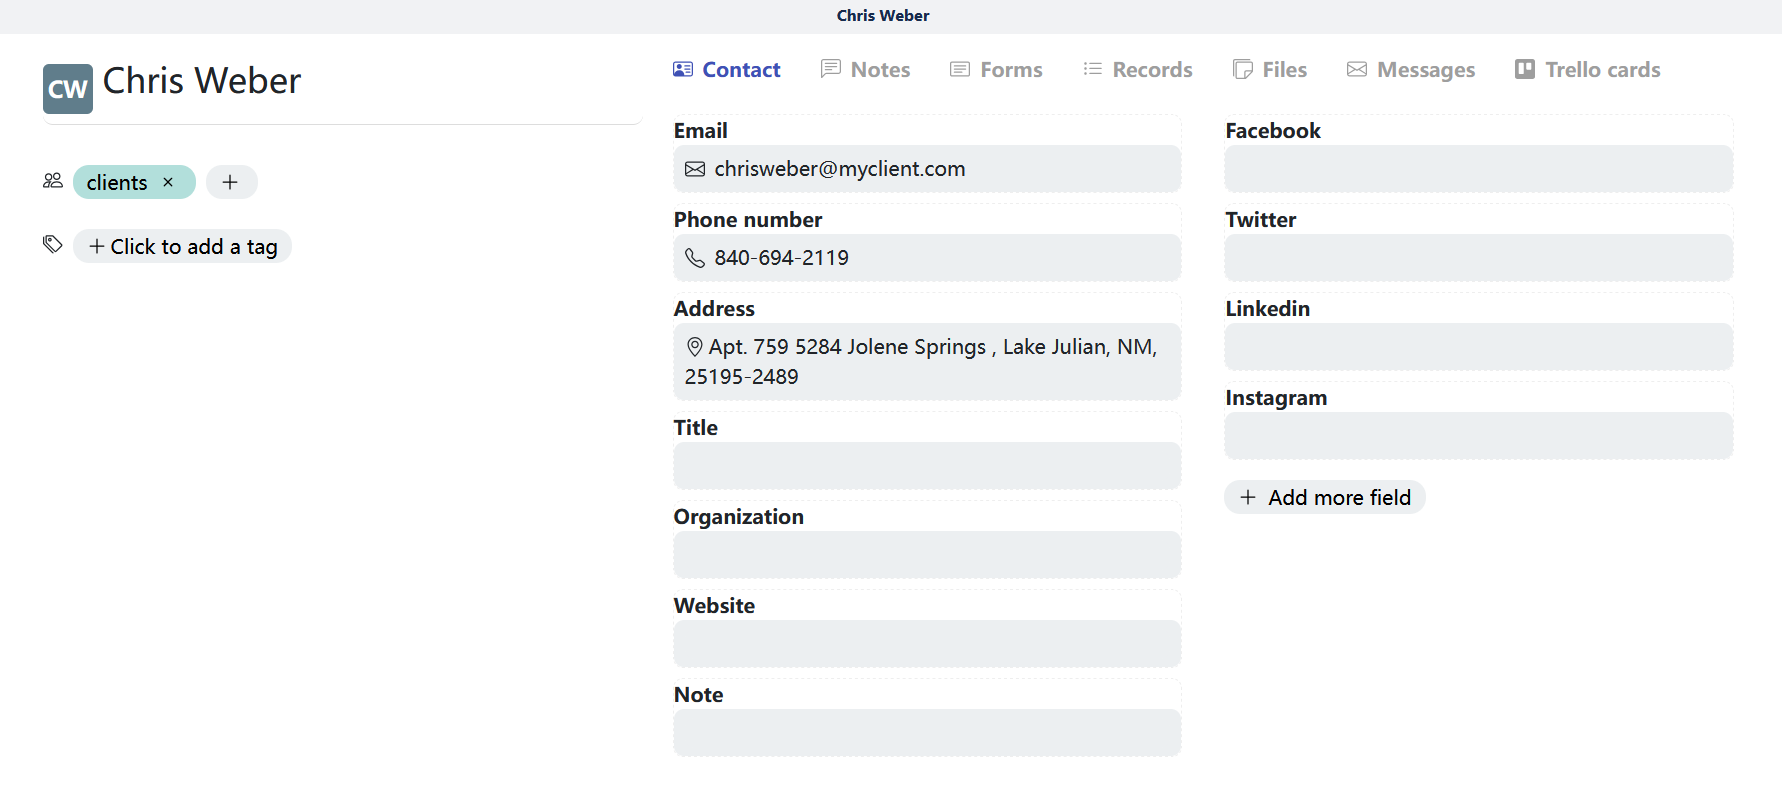This screenshot has width=1782, height=800.
Task: Open the Records tab
Action: pyautogui.click(x=1137, y=70)
